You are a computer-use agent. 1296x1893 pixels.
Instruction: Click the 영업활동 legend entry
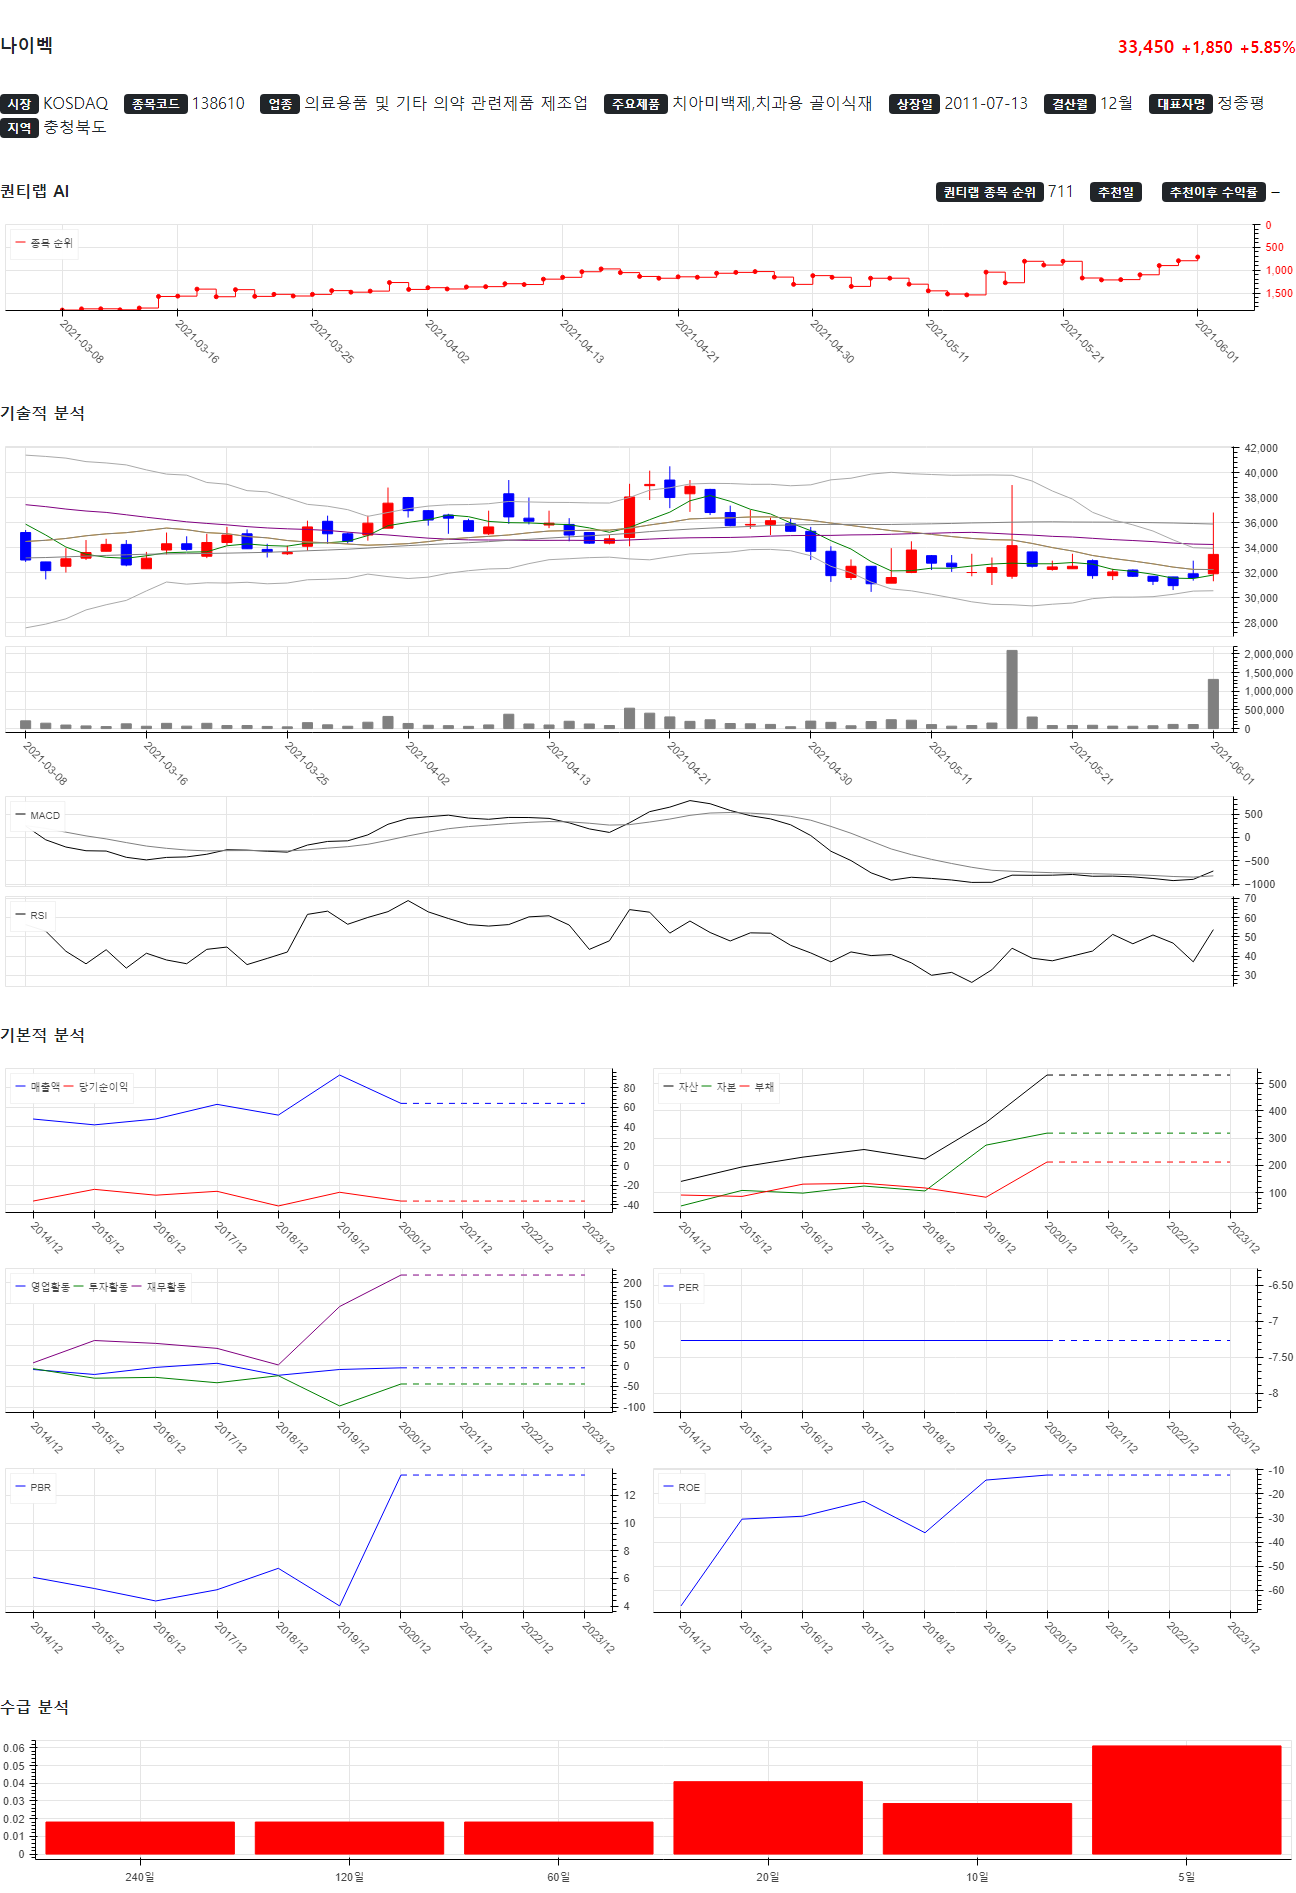point(43,1287)
